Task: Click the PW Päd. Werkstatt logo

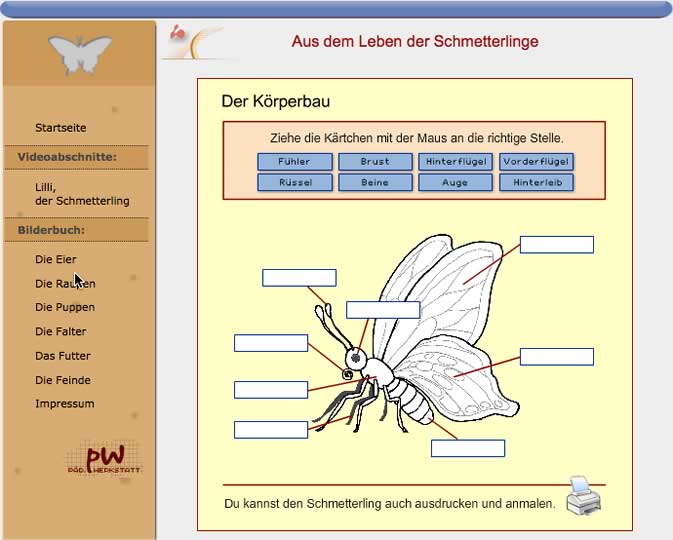Action: pos(103,458)
